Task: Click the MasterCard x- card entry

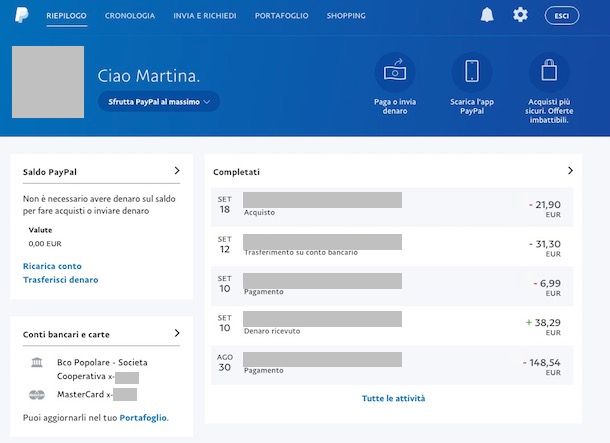Action: pos(96,394)
